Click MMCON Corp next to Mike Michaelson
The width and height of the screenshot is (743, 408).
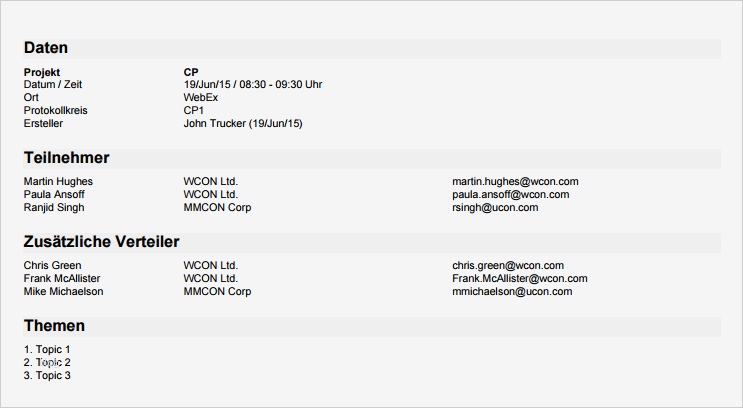pyautogui.click(x=217, y=291)
